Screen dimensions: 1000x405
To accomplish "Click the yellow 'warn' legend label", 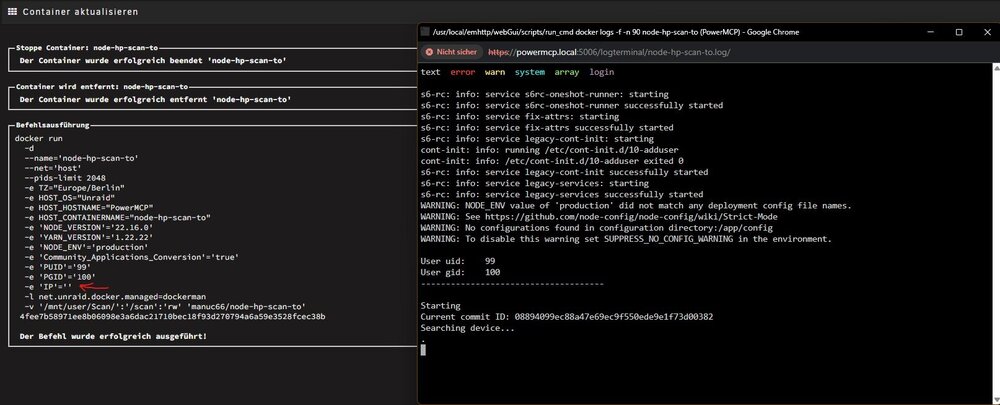I will click(x=495, y=72).
